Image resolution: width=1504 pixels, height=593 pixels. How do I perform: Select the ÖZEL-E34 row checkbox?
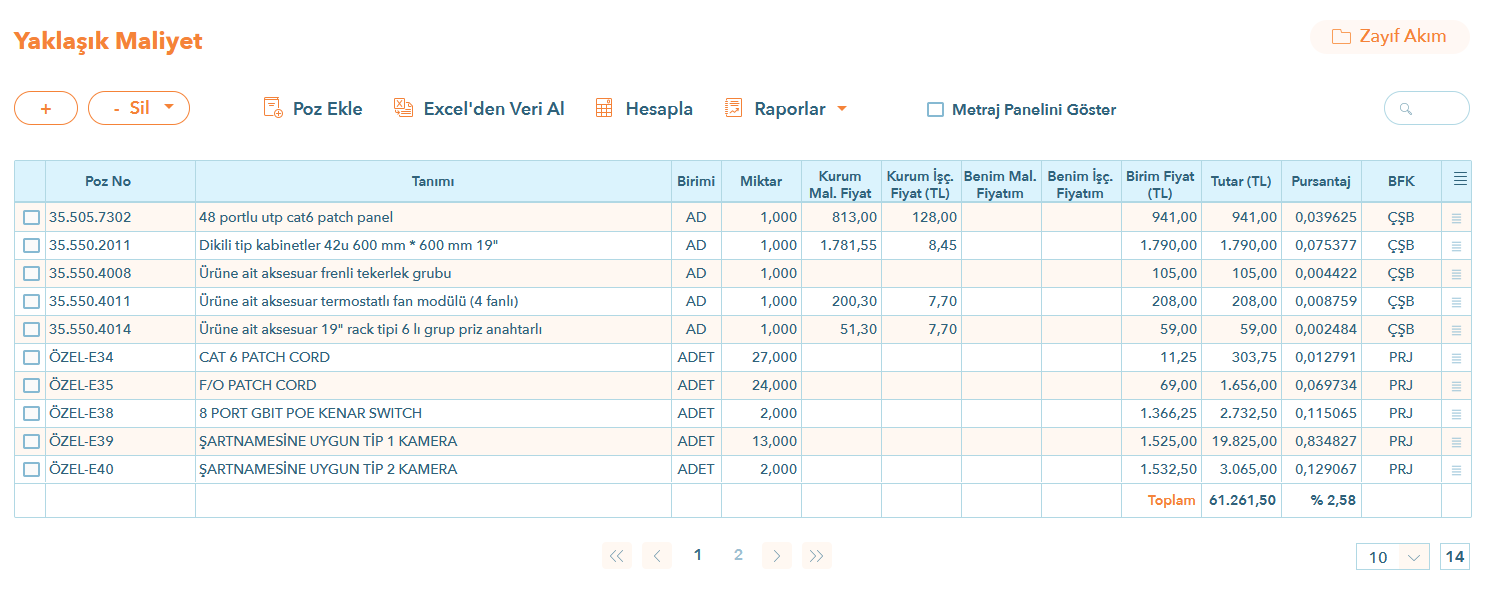click(31, 357)
